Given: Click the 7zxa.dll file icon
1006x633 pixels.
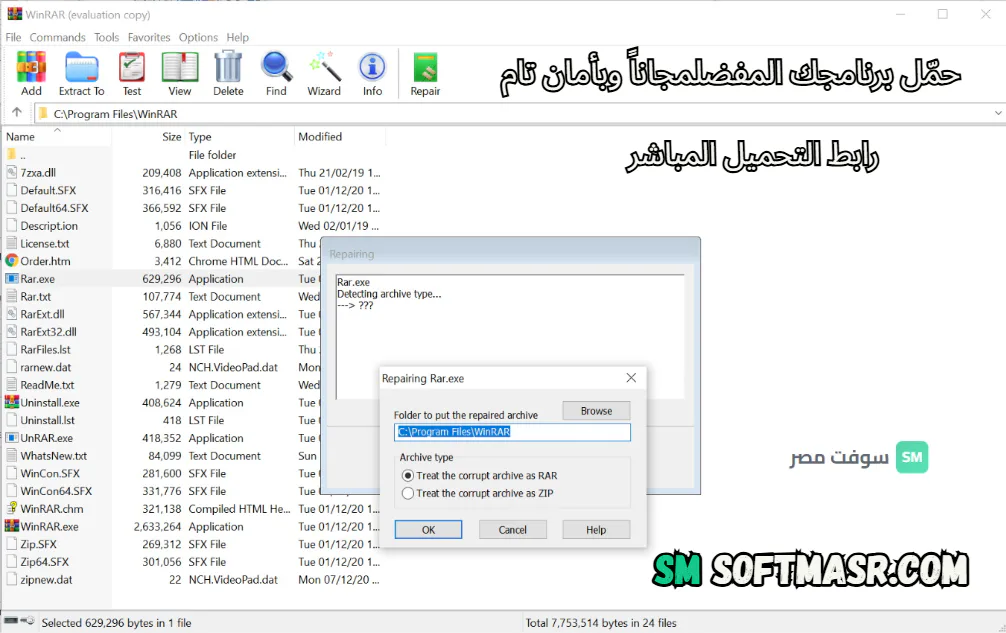Looking at the screenshot, I should (x=12, y=173).
